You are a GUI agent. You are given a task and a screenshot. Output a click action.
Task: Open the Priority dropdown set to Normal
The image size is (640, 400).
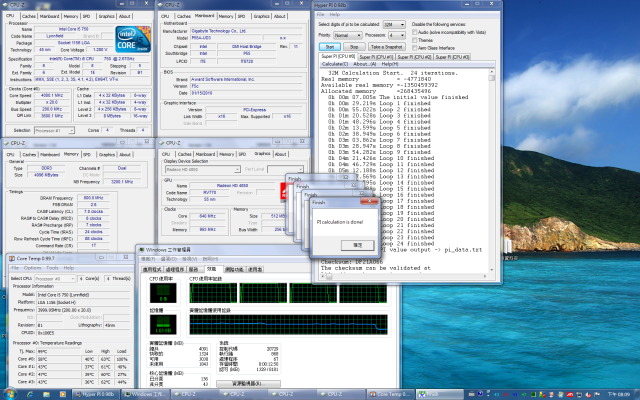[347, 35]
